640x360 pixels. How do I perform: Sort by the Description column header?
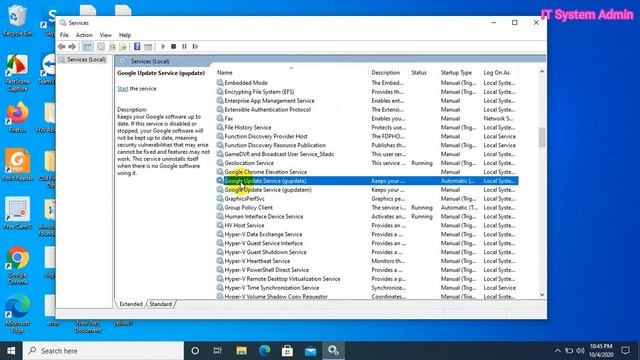pos(385,73)
